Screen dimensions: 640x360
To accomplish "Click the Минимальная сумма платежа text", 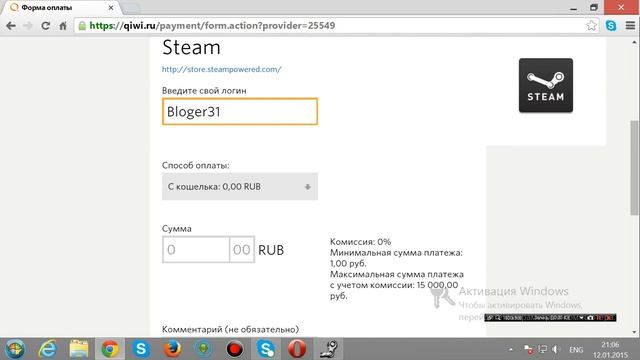I will tap(396, 258).
